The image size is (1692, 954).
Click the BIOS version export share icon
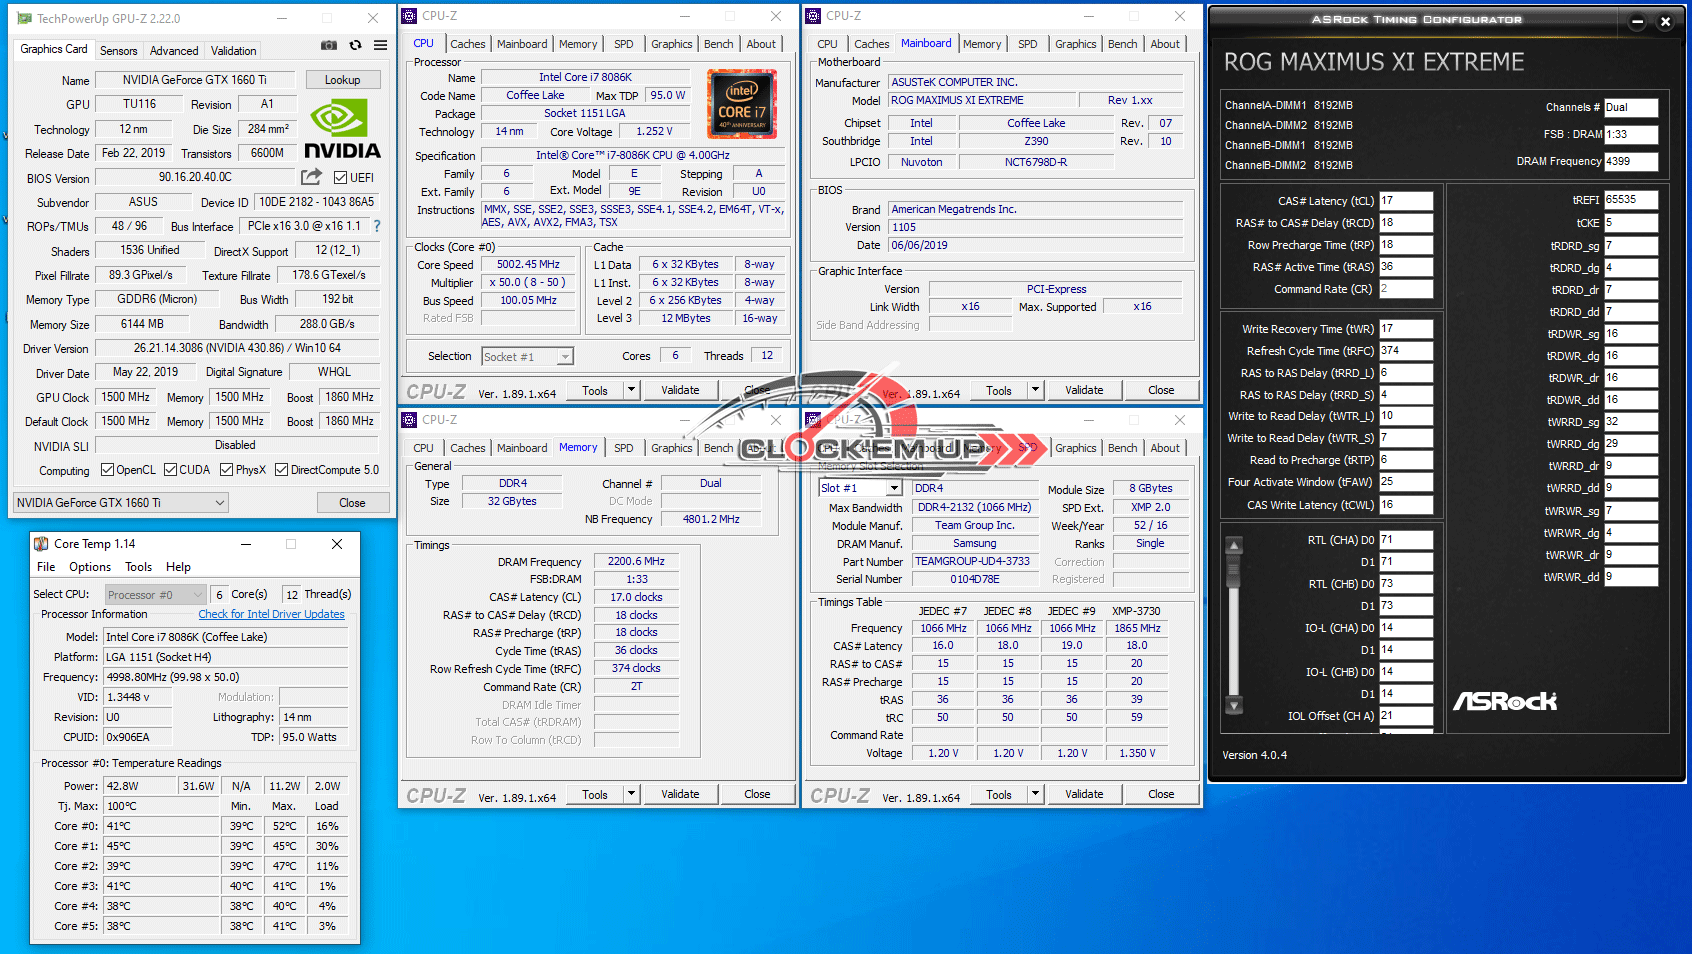[x=312, y=177]
